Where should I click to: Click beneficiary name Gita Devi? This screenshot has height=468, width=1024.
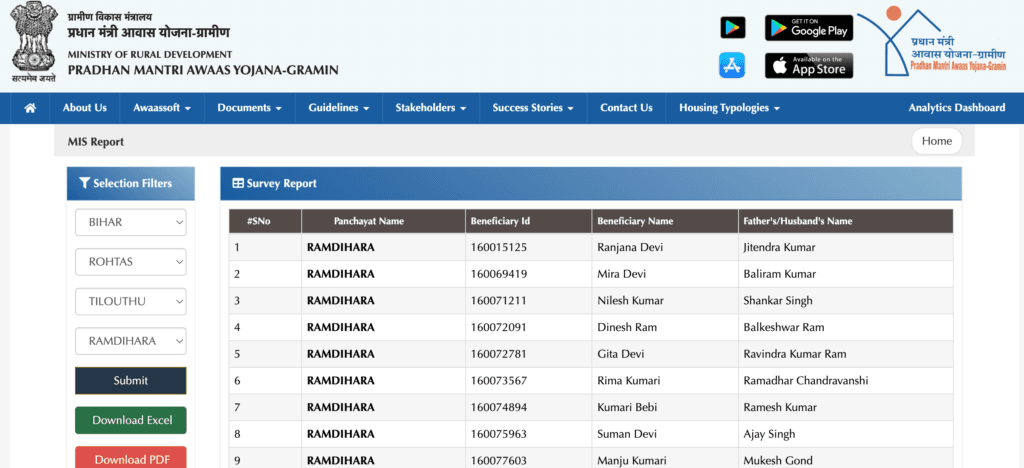[x=620, y=354]
